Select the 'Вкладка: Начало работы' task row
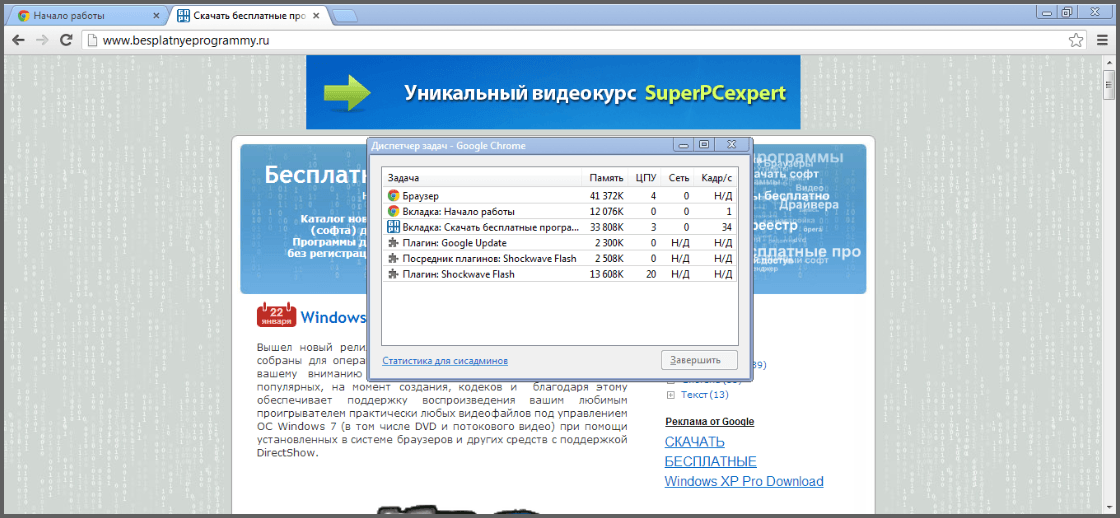The image size is (1120, 518). point(559,211)
